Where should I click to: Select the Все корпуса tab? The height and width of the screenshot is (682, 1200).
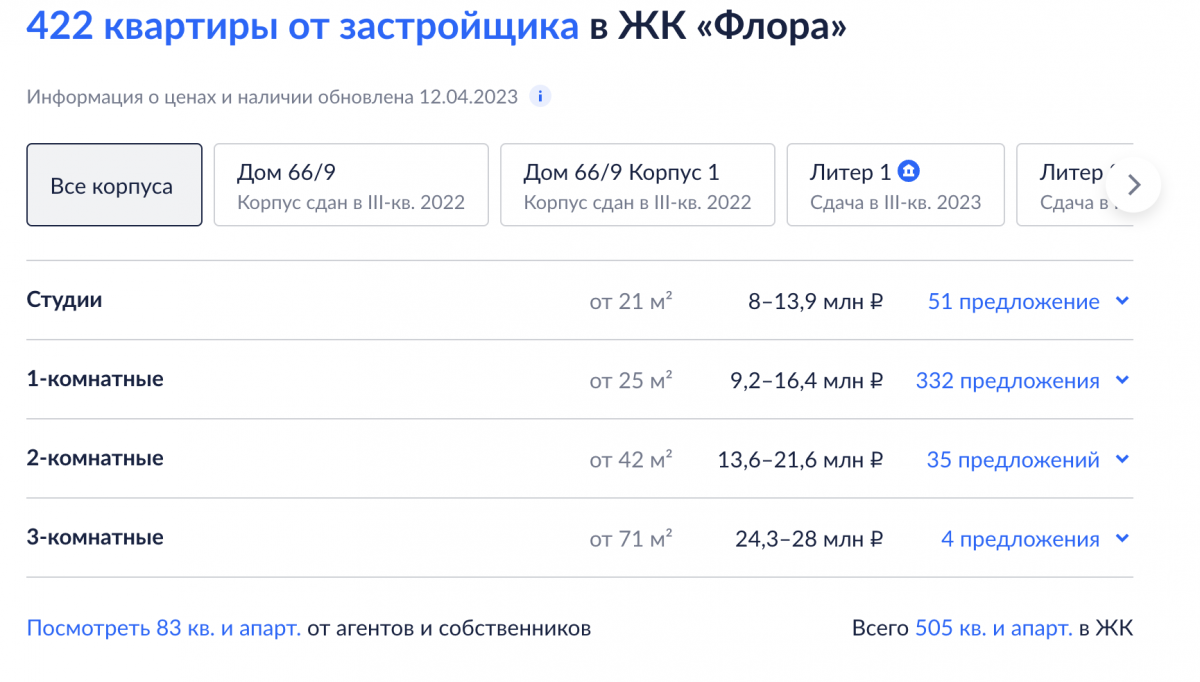click(x=114, y=185)
